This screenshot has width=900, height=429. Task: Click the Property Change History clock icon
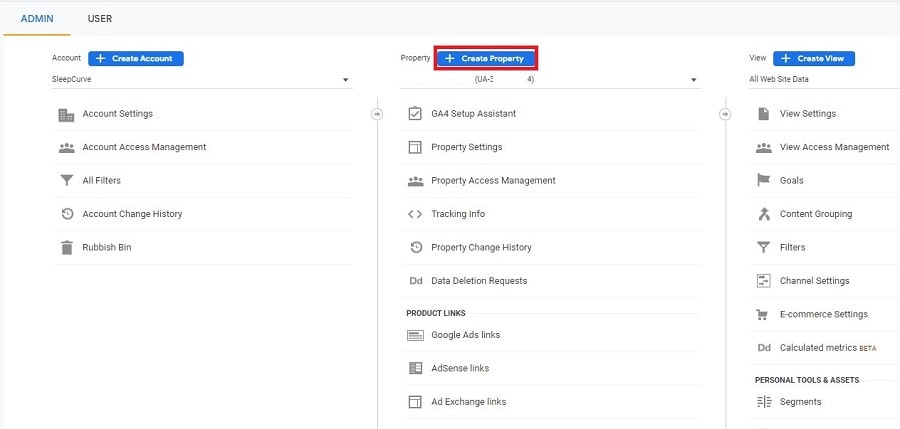[416, 248]
